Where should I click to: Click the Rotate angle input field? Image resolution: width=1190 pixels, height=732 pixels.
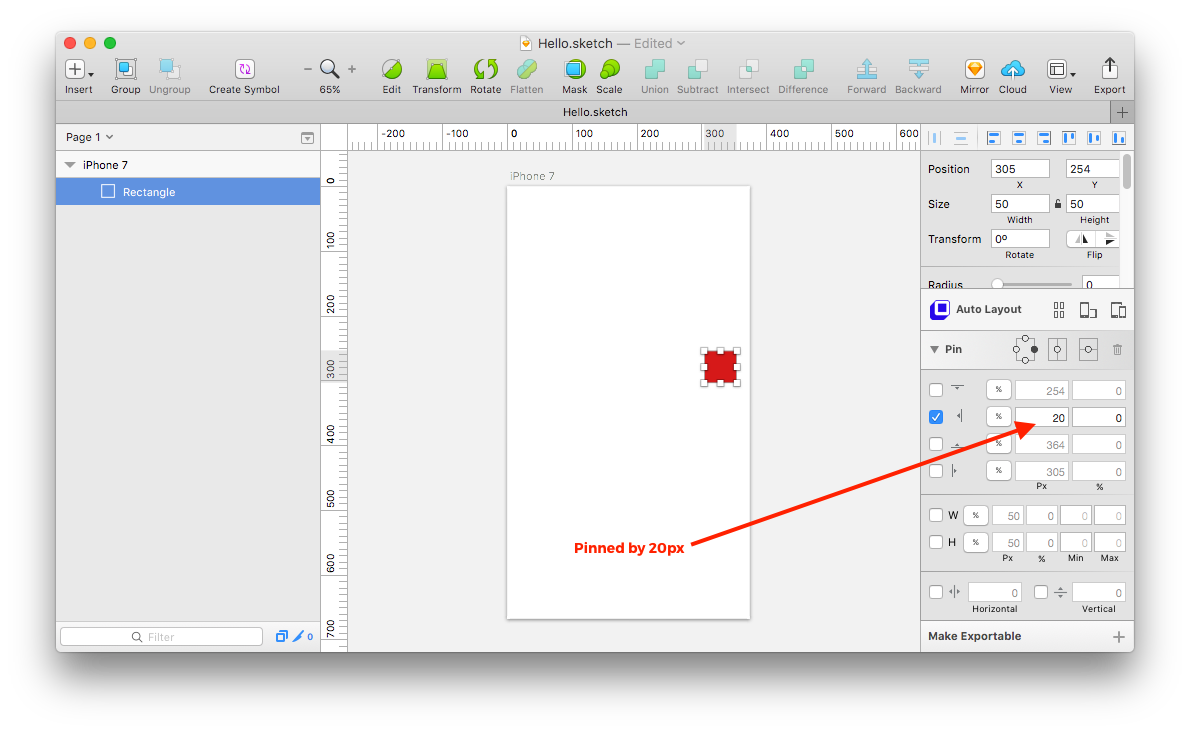pos(1019,239)
